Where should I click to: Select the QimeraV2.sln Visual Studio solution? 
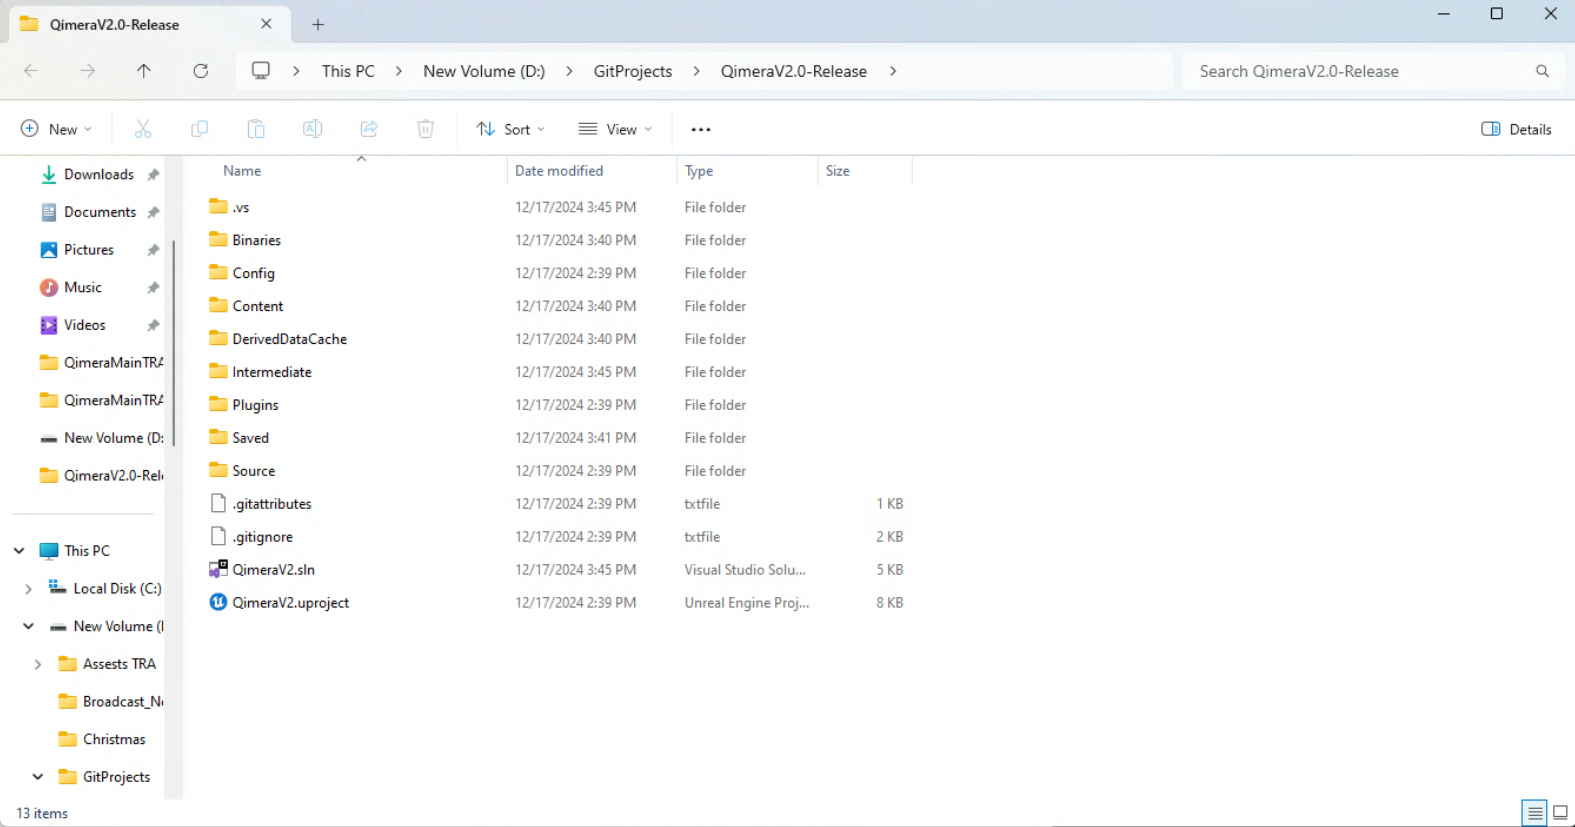pos(273,570)
